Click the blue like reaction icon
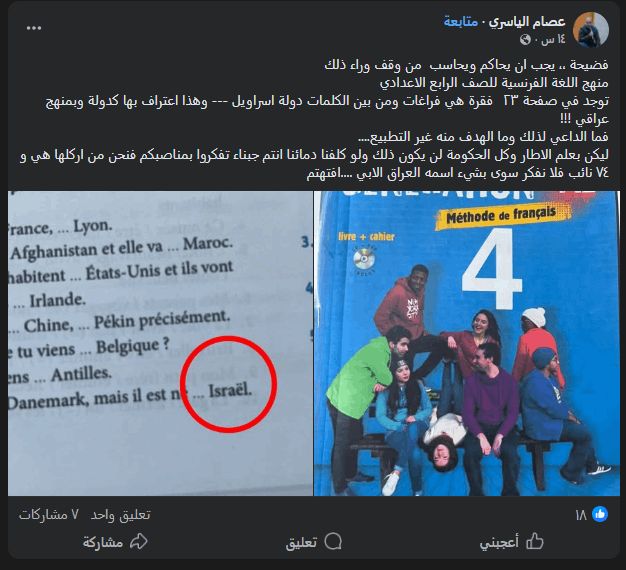626x570 pixels. pos(600,514)
